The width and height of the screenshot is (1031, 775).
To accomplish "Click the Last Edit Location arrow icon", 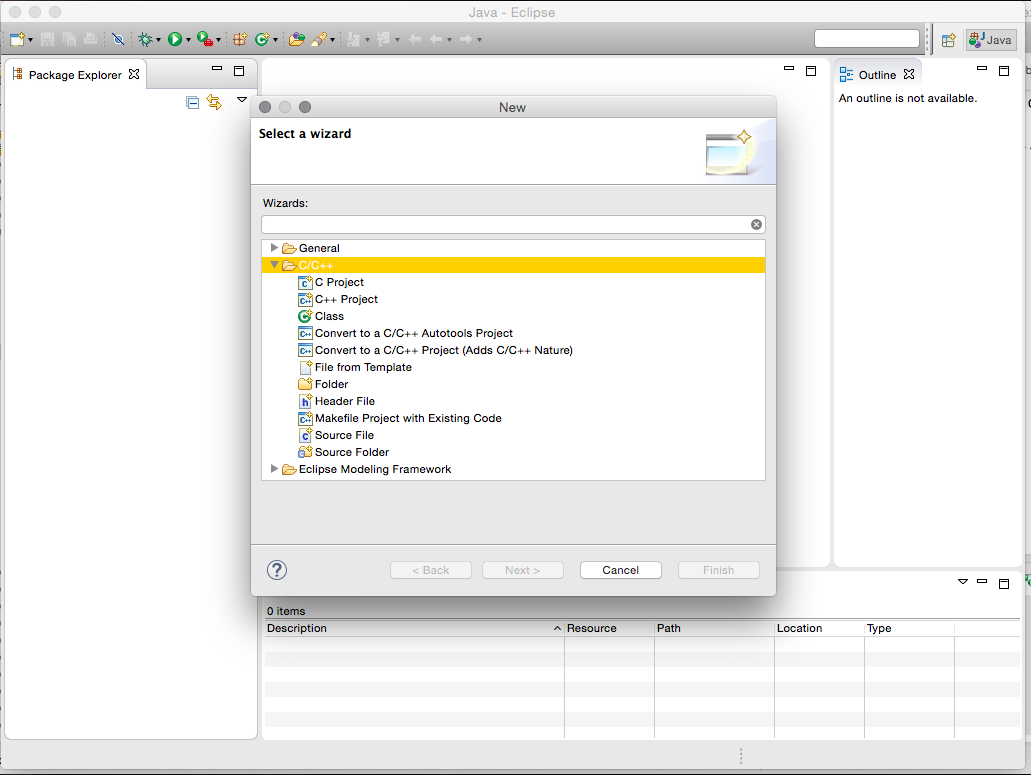I will click(x=414, y=39).
